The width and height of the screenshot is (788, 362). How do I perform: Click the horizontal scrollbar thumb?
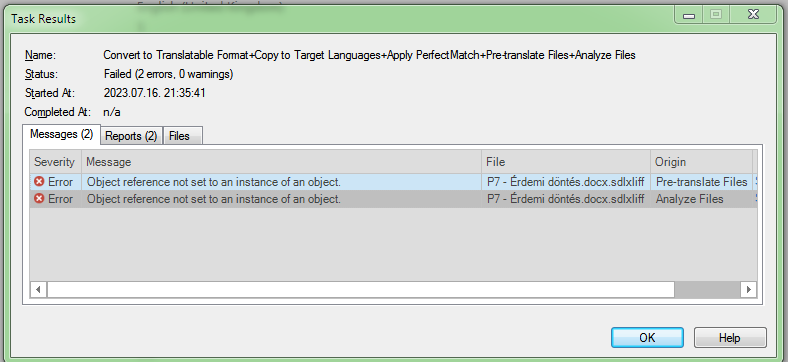[x=360, y=290]
